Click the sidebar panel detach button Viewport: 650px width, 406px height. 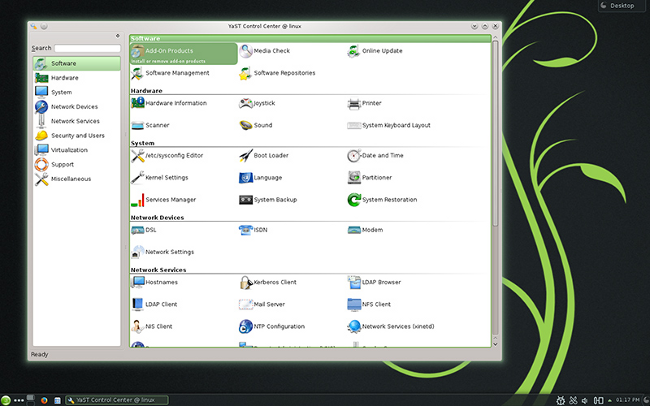tap(118, 36)
